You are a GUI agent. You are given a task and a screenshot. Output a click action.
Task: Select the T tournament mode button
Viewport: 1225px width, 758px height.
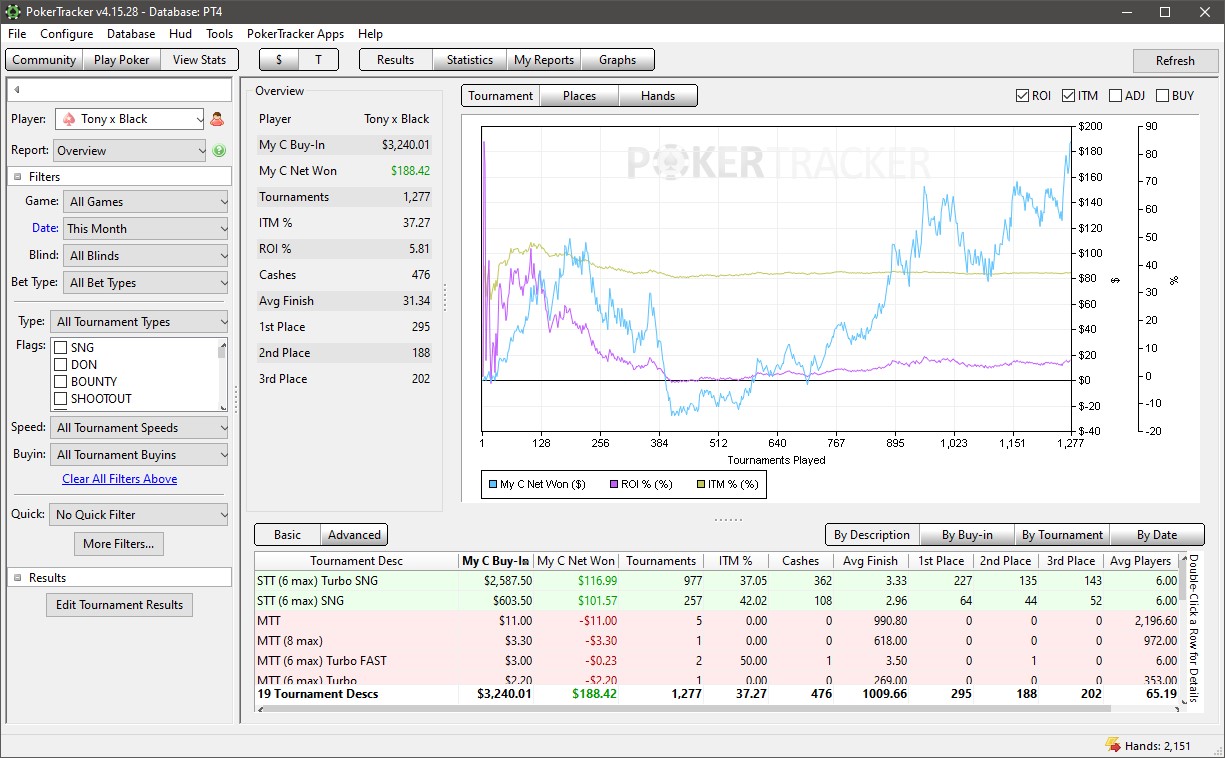(318, 60)
